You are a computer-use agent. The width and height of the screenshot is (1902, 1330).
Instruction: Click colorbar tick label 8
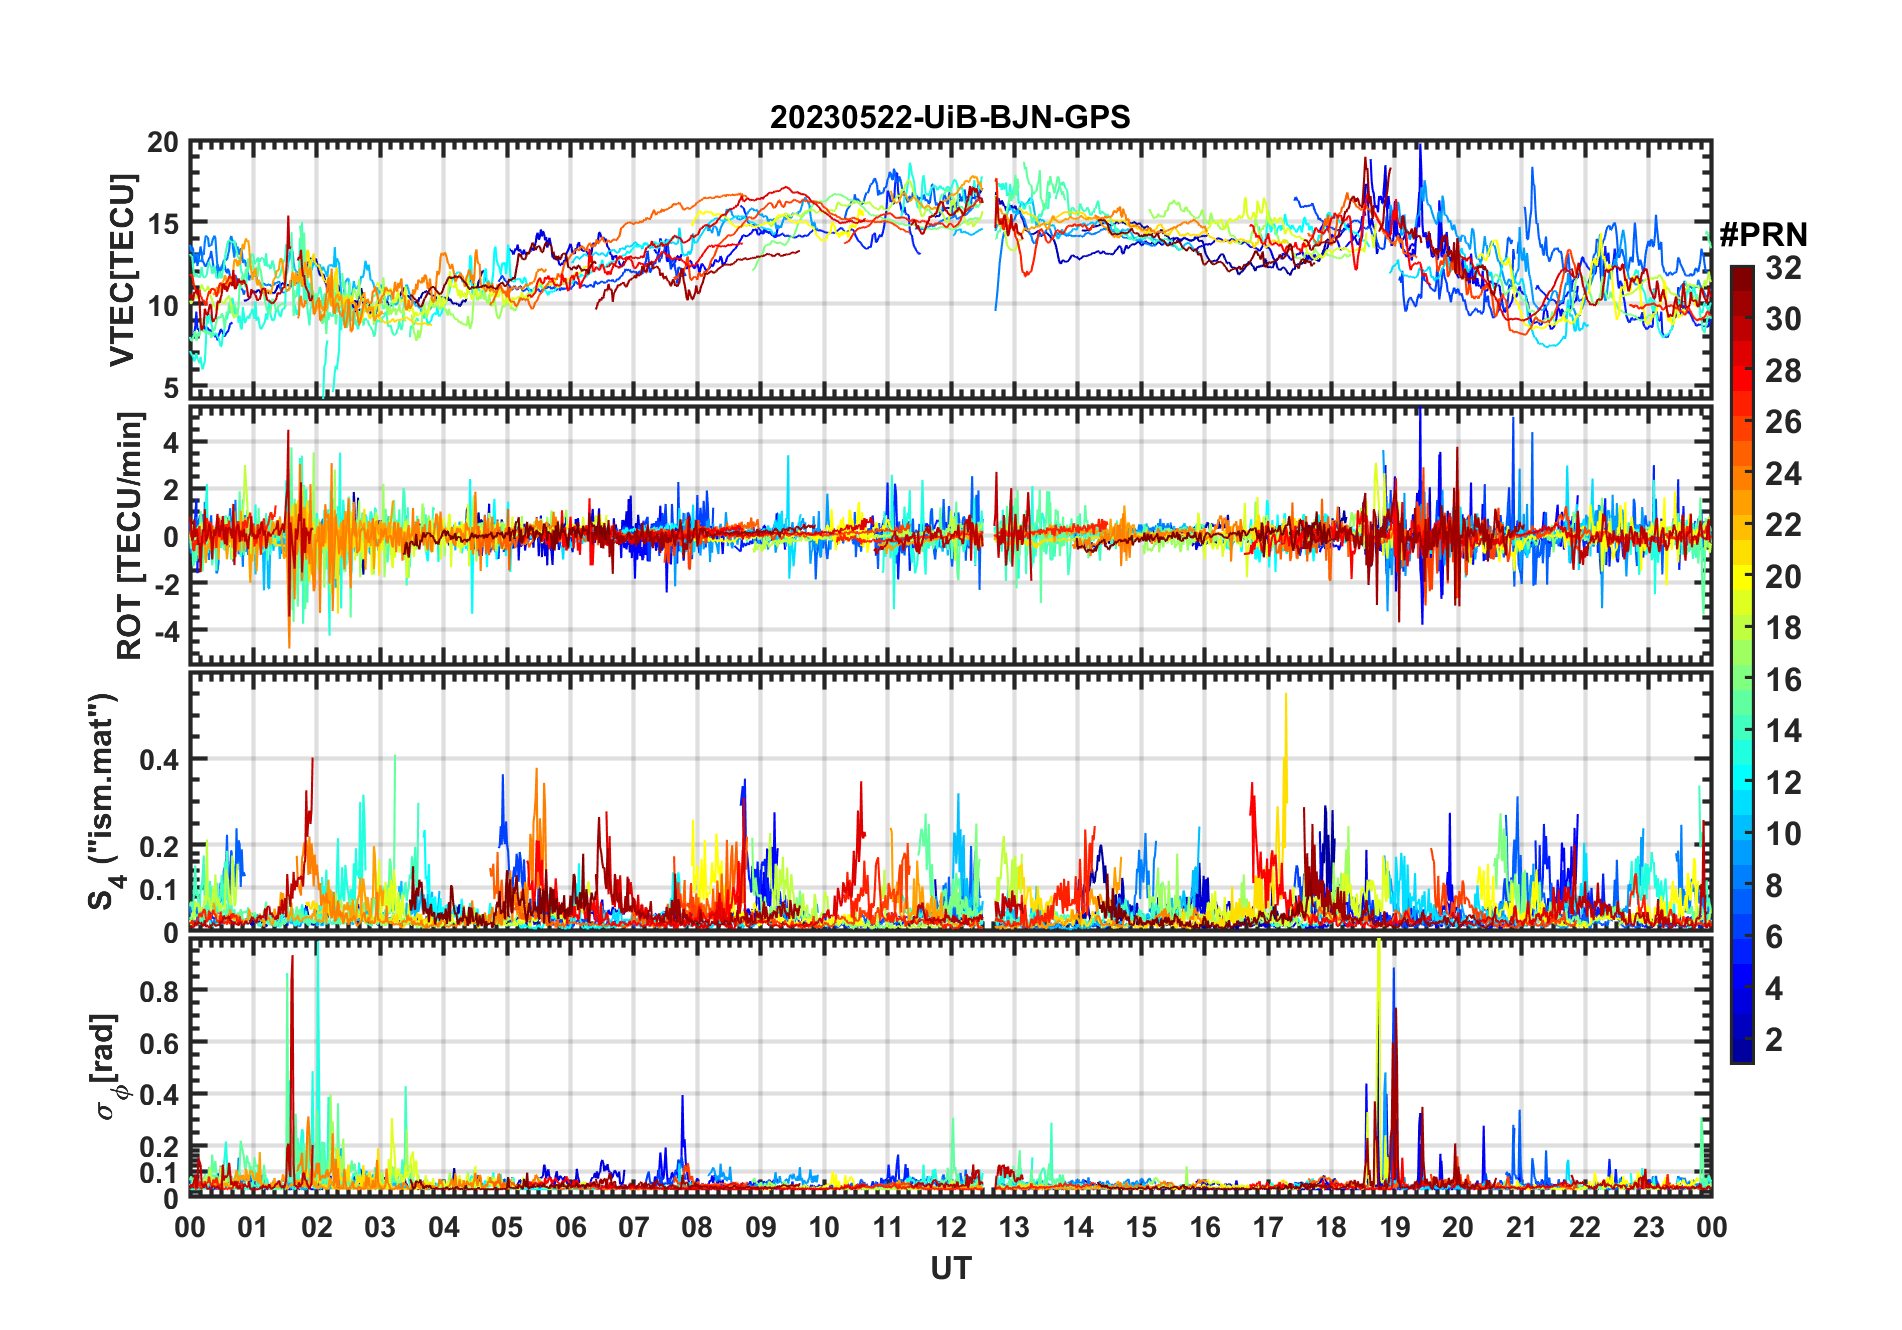pos(1774,886)
